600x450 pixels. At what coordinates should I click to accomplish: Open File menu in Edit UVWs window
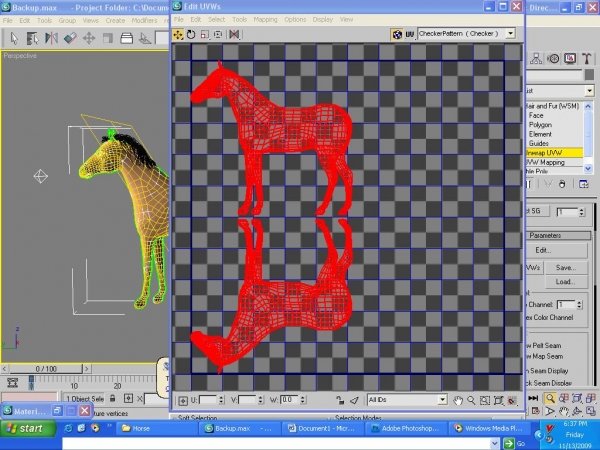click(x=179, y=20)
